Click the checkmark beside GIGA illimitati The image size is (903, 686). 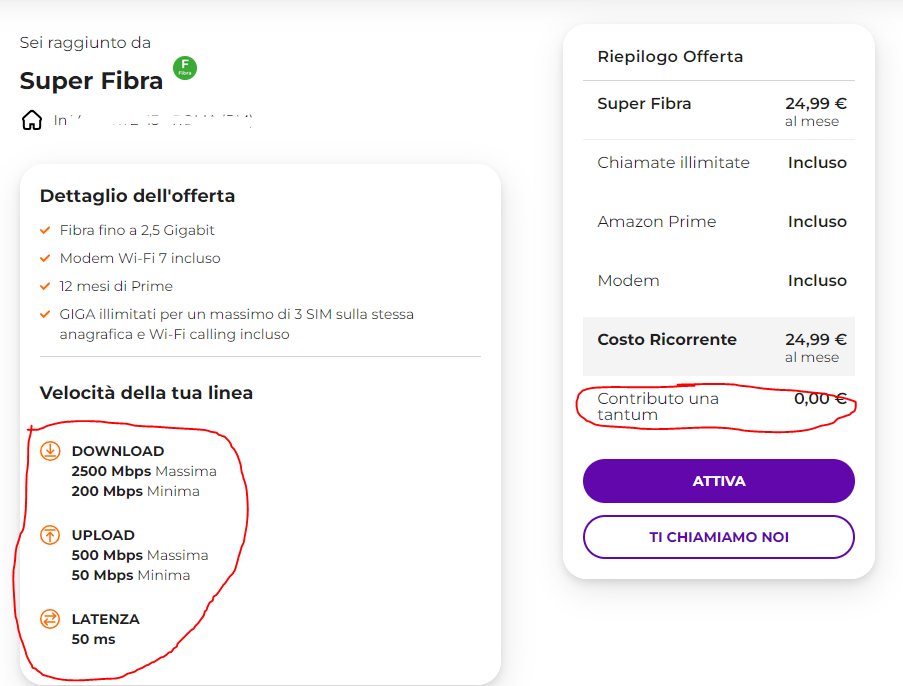click(x=45, y=314)
